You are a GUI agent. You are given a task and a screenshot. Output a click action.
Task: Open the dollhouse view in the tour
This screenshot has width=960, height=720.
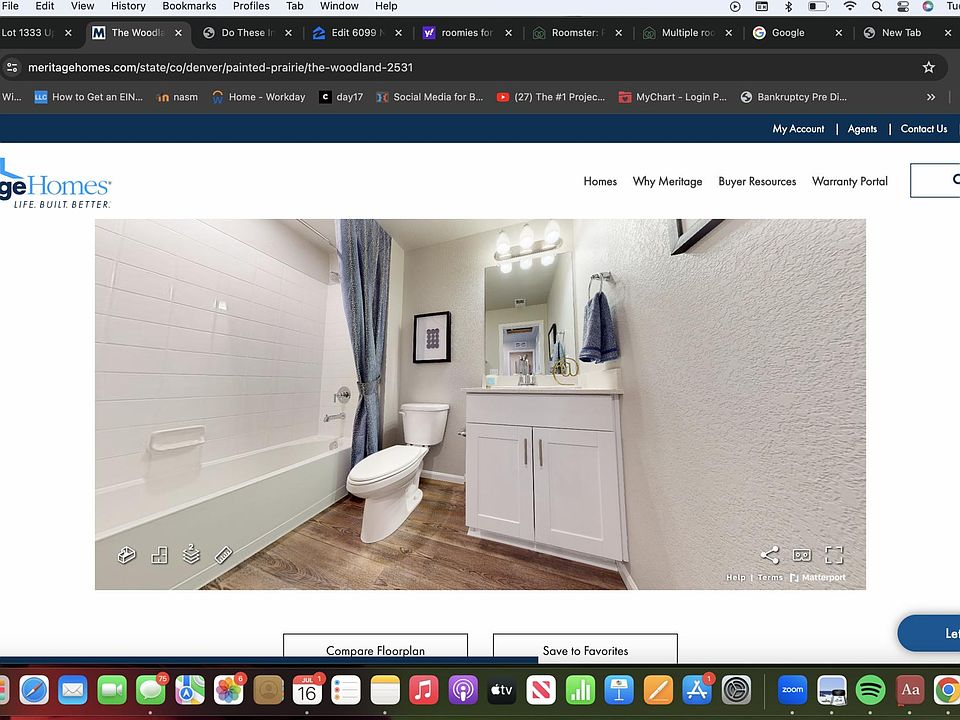(127, 555)
